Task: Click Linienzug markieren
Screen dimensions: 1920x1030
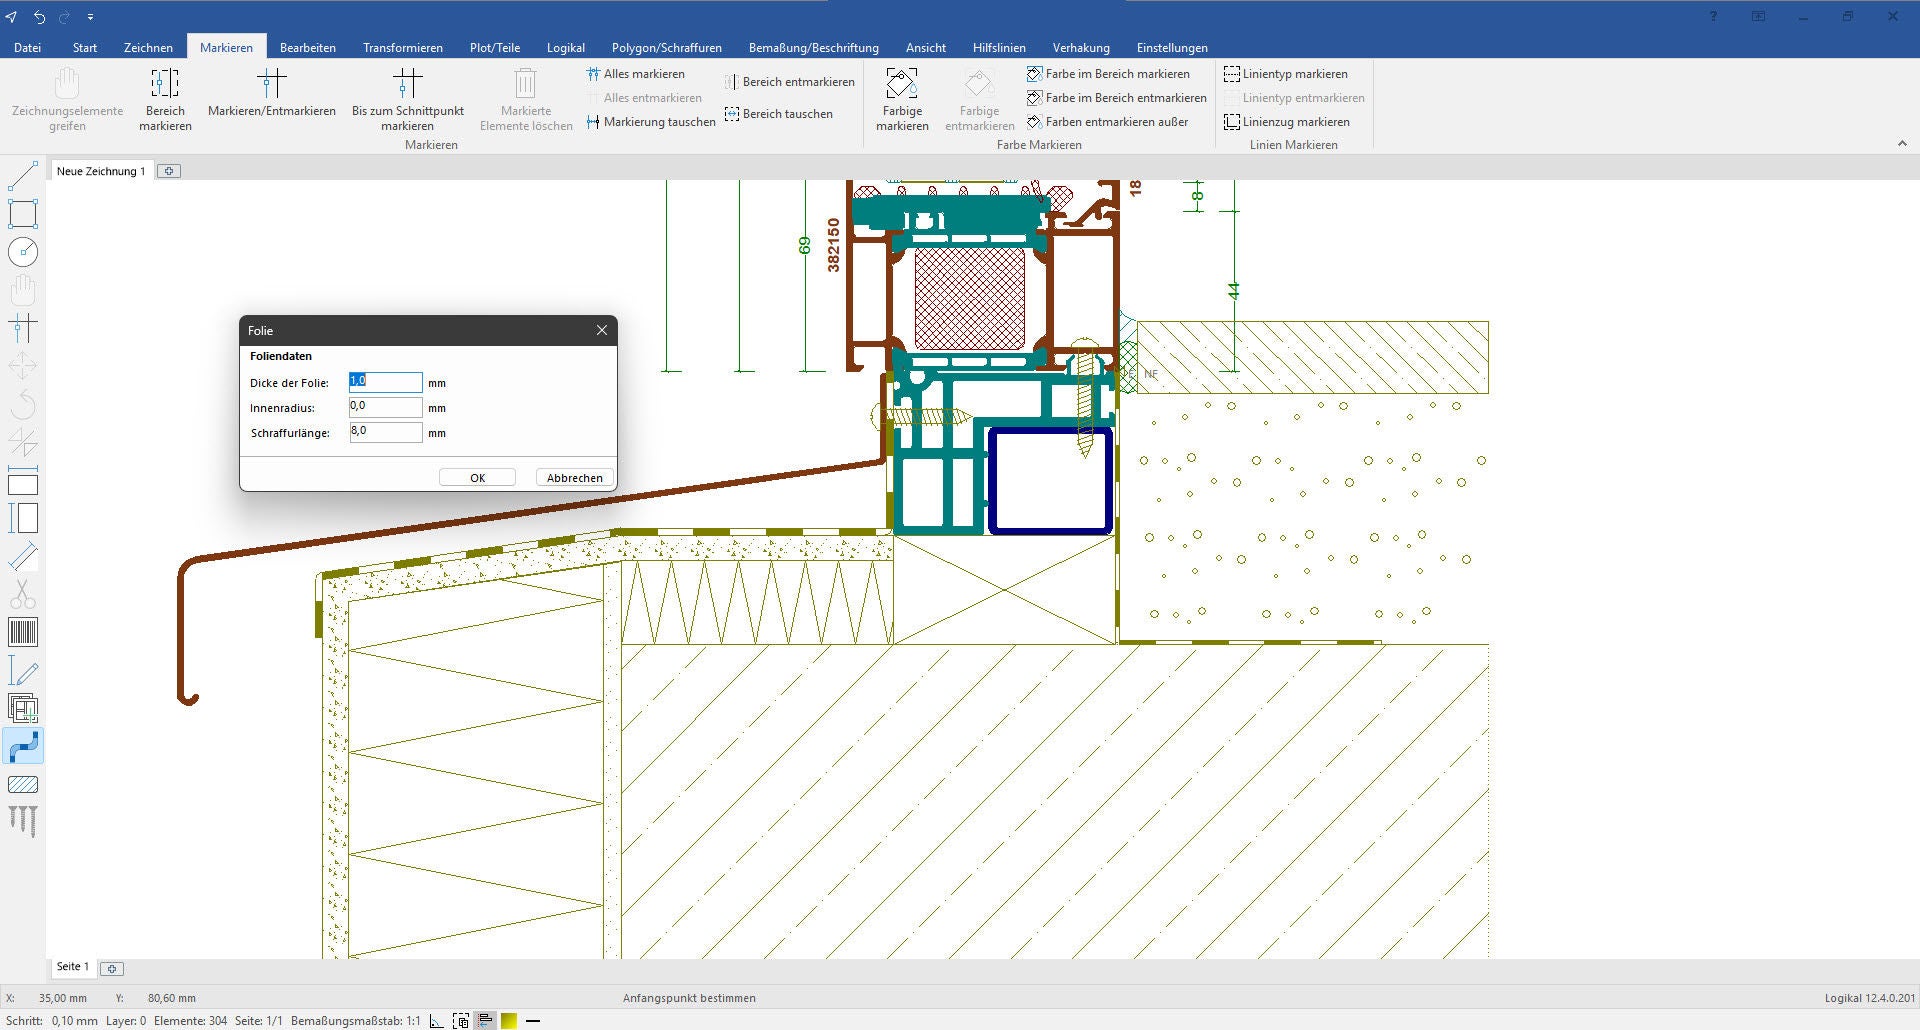Action: [1286, 122]
